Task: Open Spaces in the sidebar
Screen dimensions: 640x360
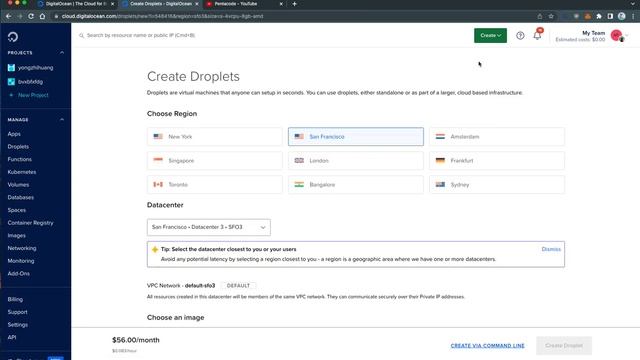Action: point(17,210)
